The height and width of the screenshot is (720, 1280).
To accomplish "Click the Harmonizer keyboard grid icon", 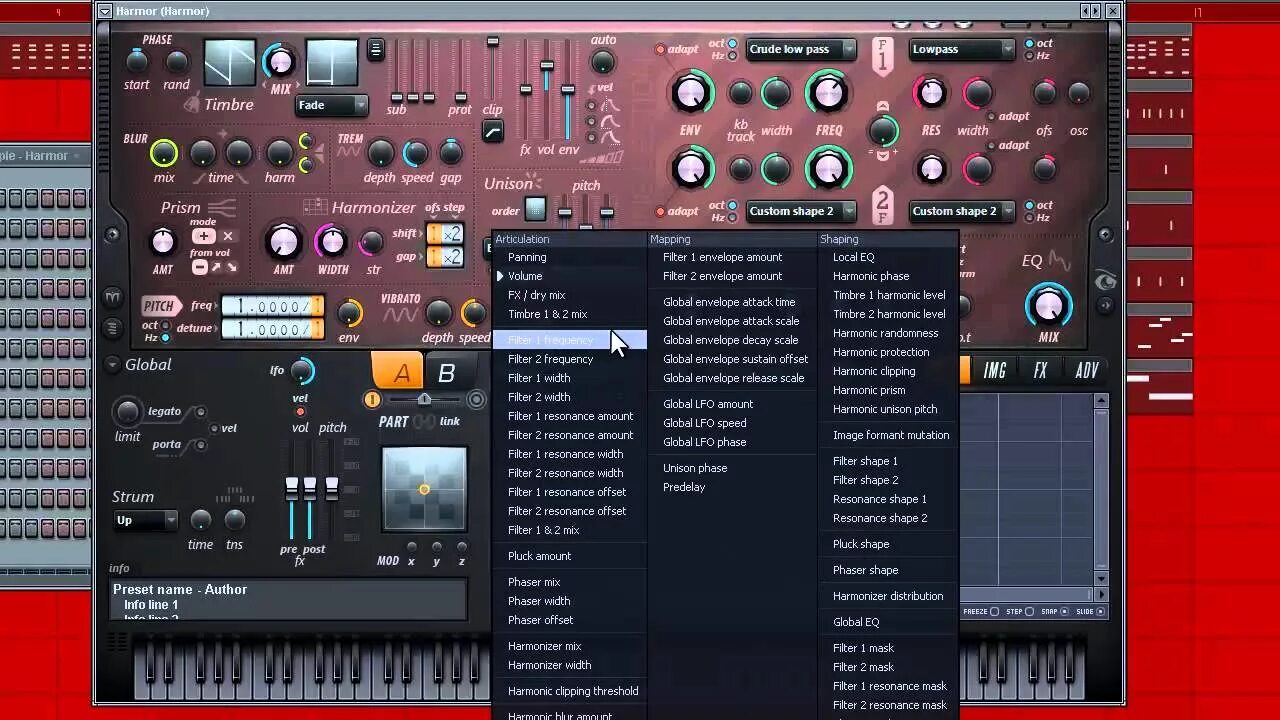I will [x=315, y=207].
